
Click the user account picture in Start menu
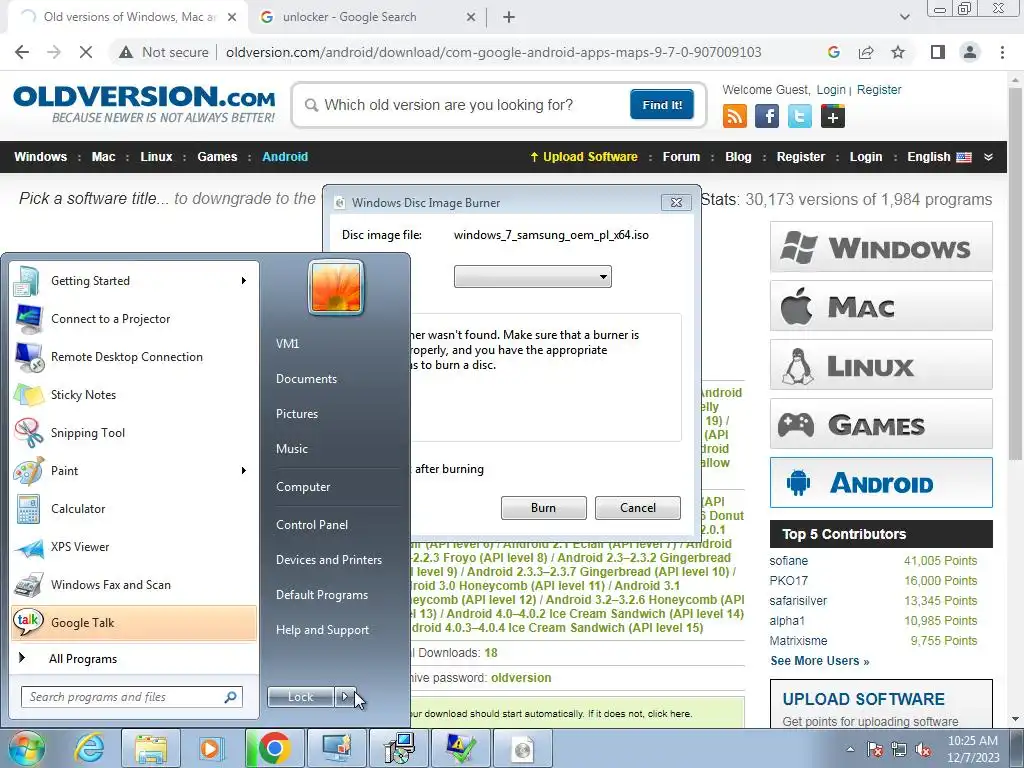tap(336, 287)
